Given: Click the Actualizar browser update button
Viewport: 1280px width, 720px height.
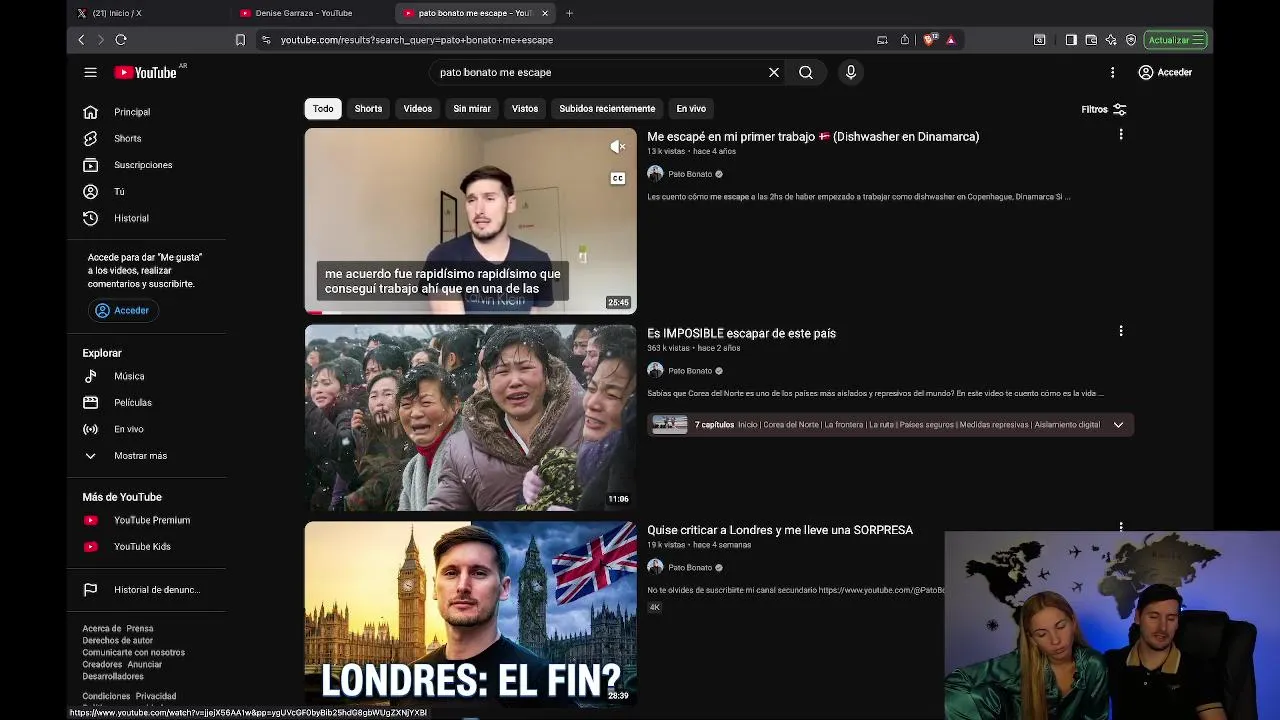Looking at the screenshot, I should pos(1176,40).
